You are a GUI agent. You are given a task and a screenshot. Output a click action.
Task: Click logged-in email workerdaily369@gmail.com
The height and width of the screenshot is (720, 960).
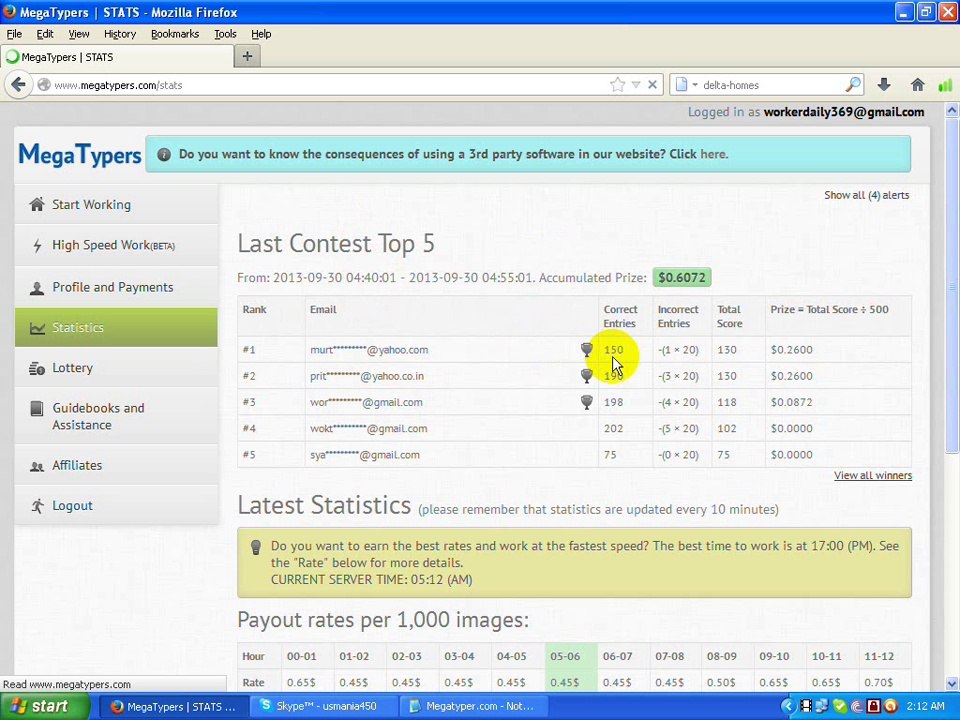(844, 112)
